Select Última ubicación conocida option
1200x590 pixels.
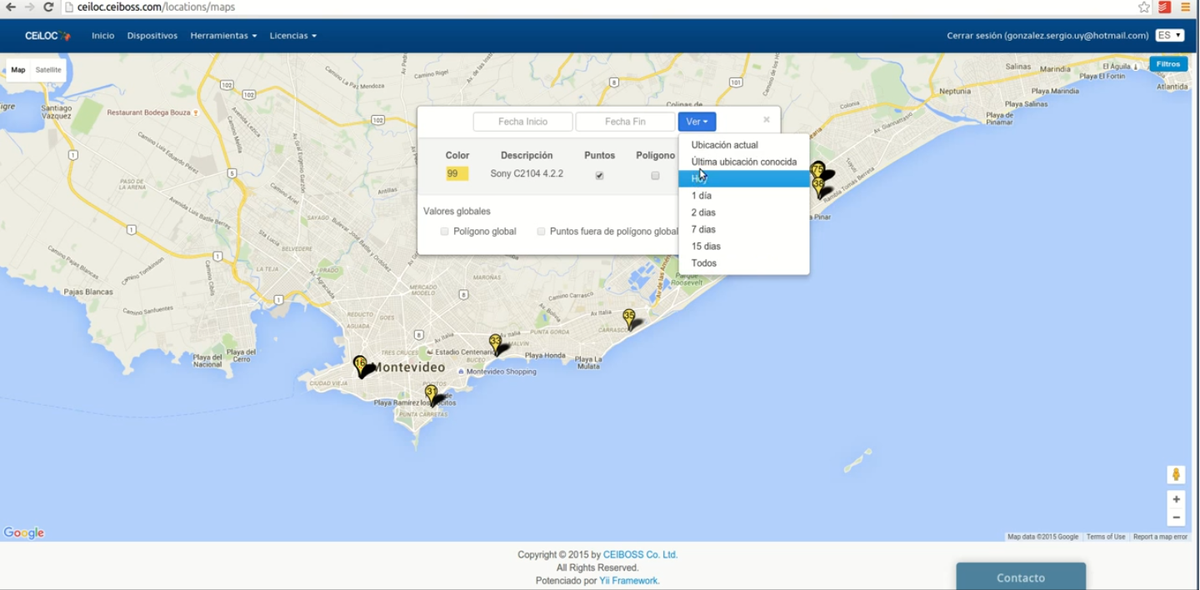[x=744, y=162]
